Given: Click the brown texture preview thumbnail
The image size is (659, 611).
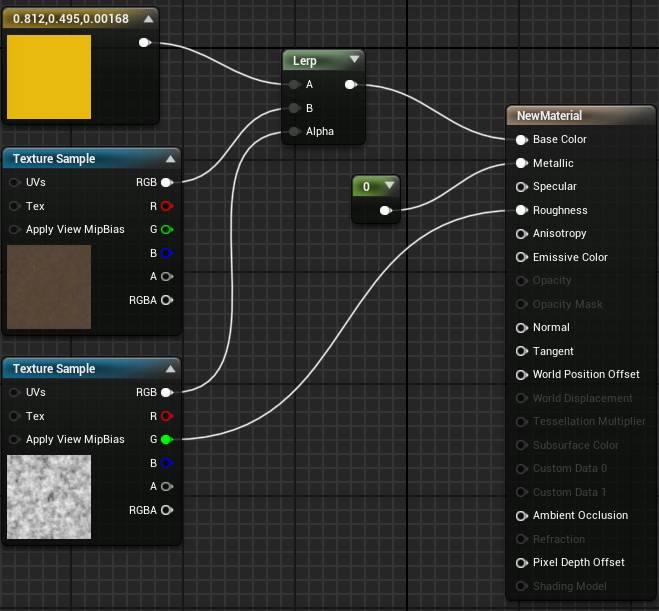Looking at the screenshot, I should pyautogui.click(x=49, y=287).
